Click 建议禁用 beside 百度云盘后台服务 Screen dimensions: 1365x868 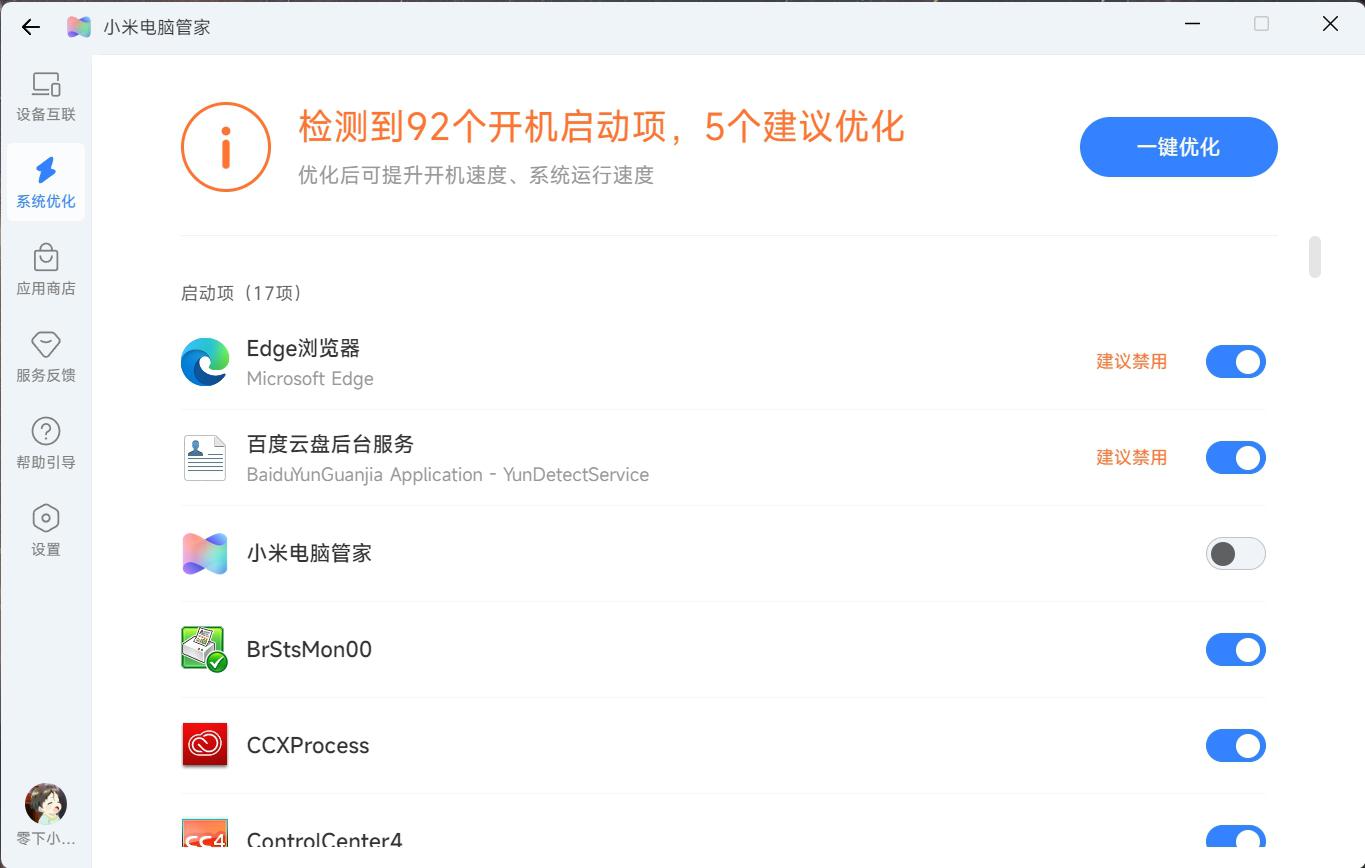[x=1132, y=458]
